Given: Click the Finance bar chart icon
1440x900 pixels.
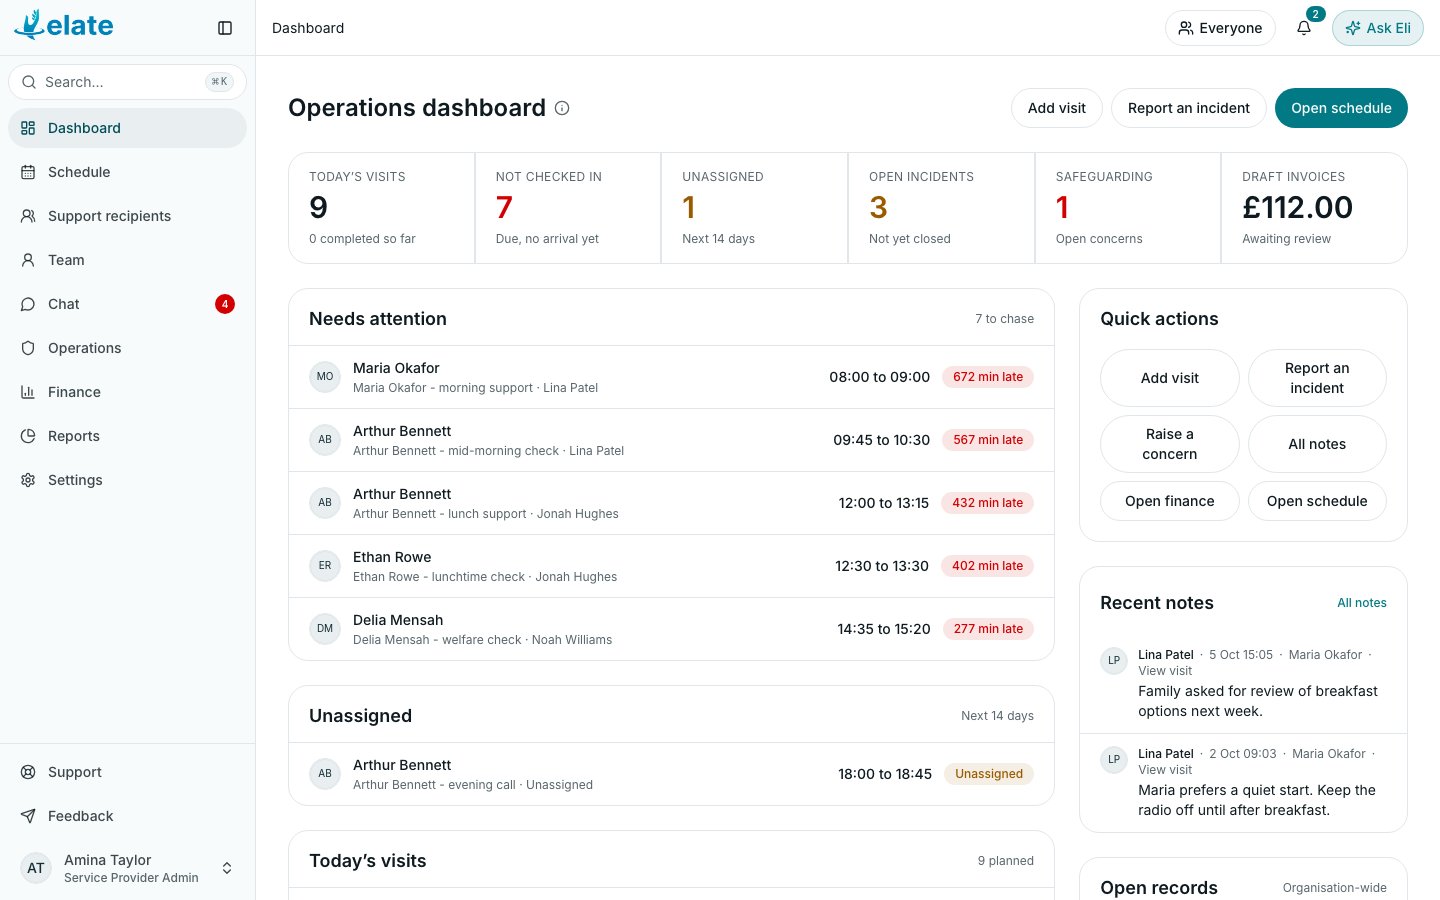Looking at the screenshot, I should pos(28,392).
